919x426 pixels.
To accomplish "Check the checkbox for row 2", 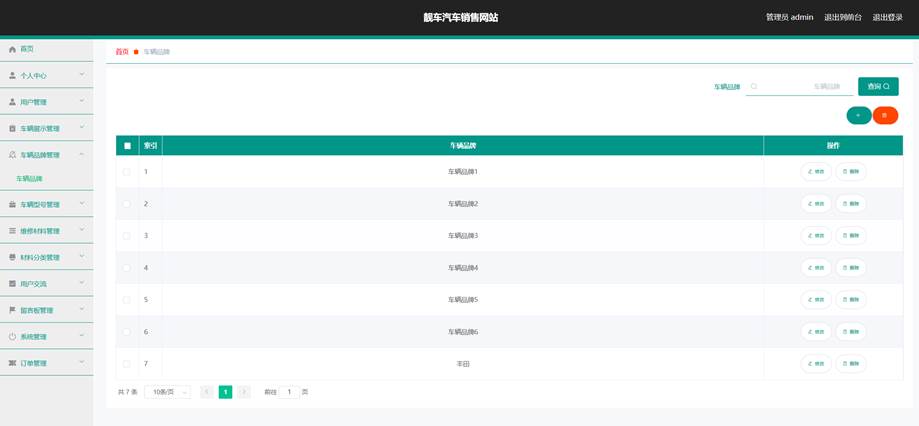I will [127, 204].
